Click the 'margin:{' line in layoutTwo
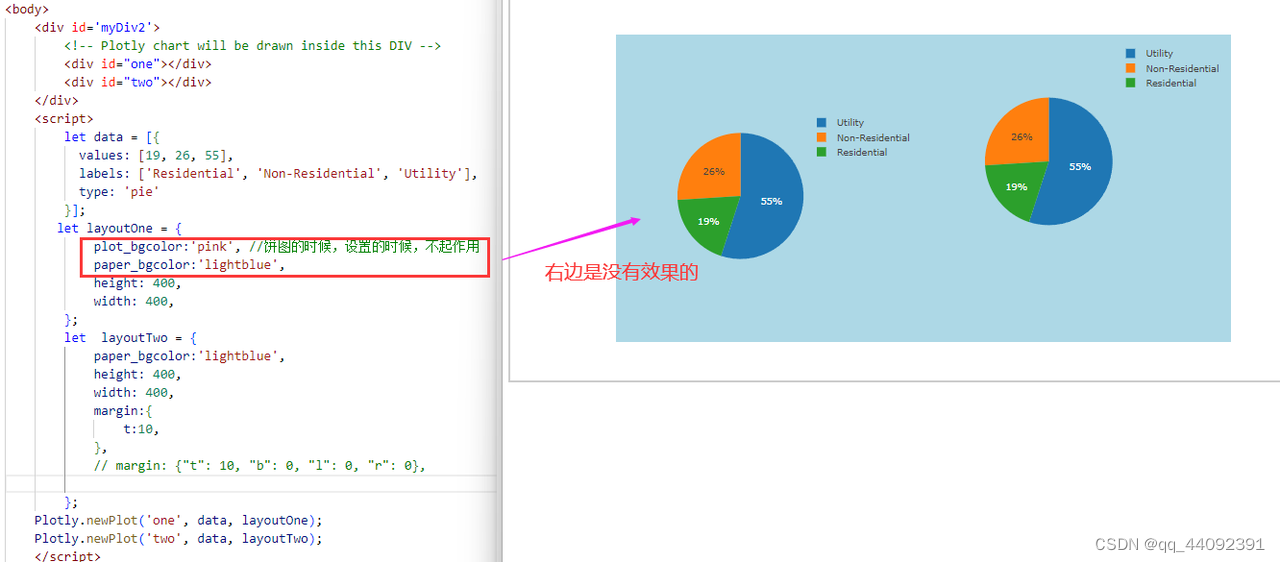 123,410
